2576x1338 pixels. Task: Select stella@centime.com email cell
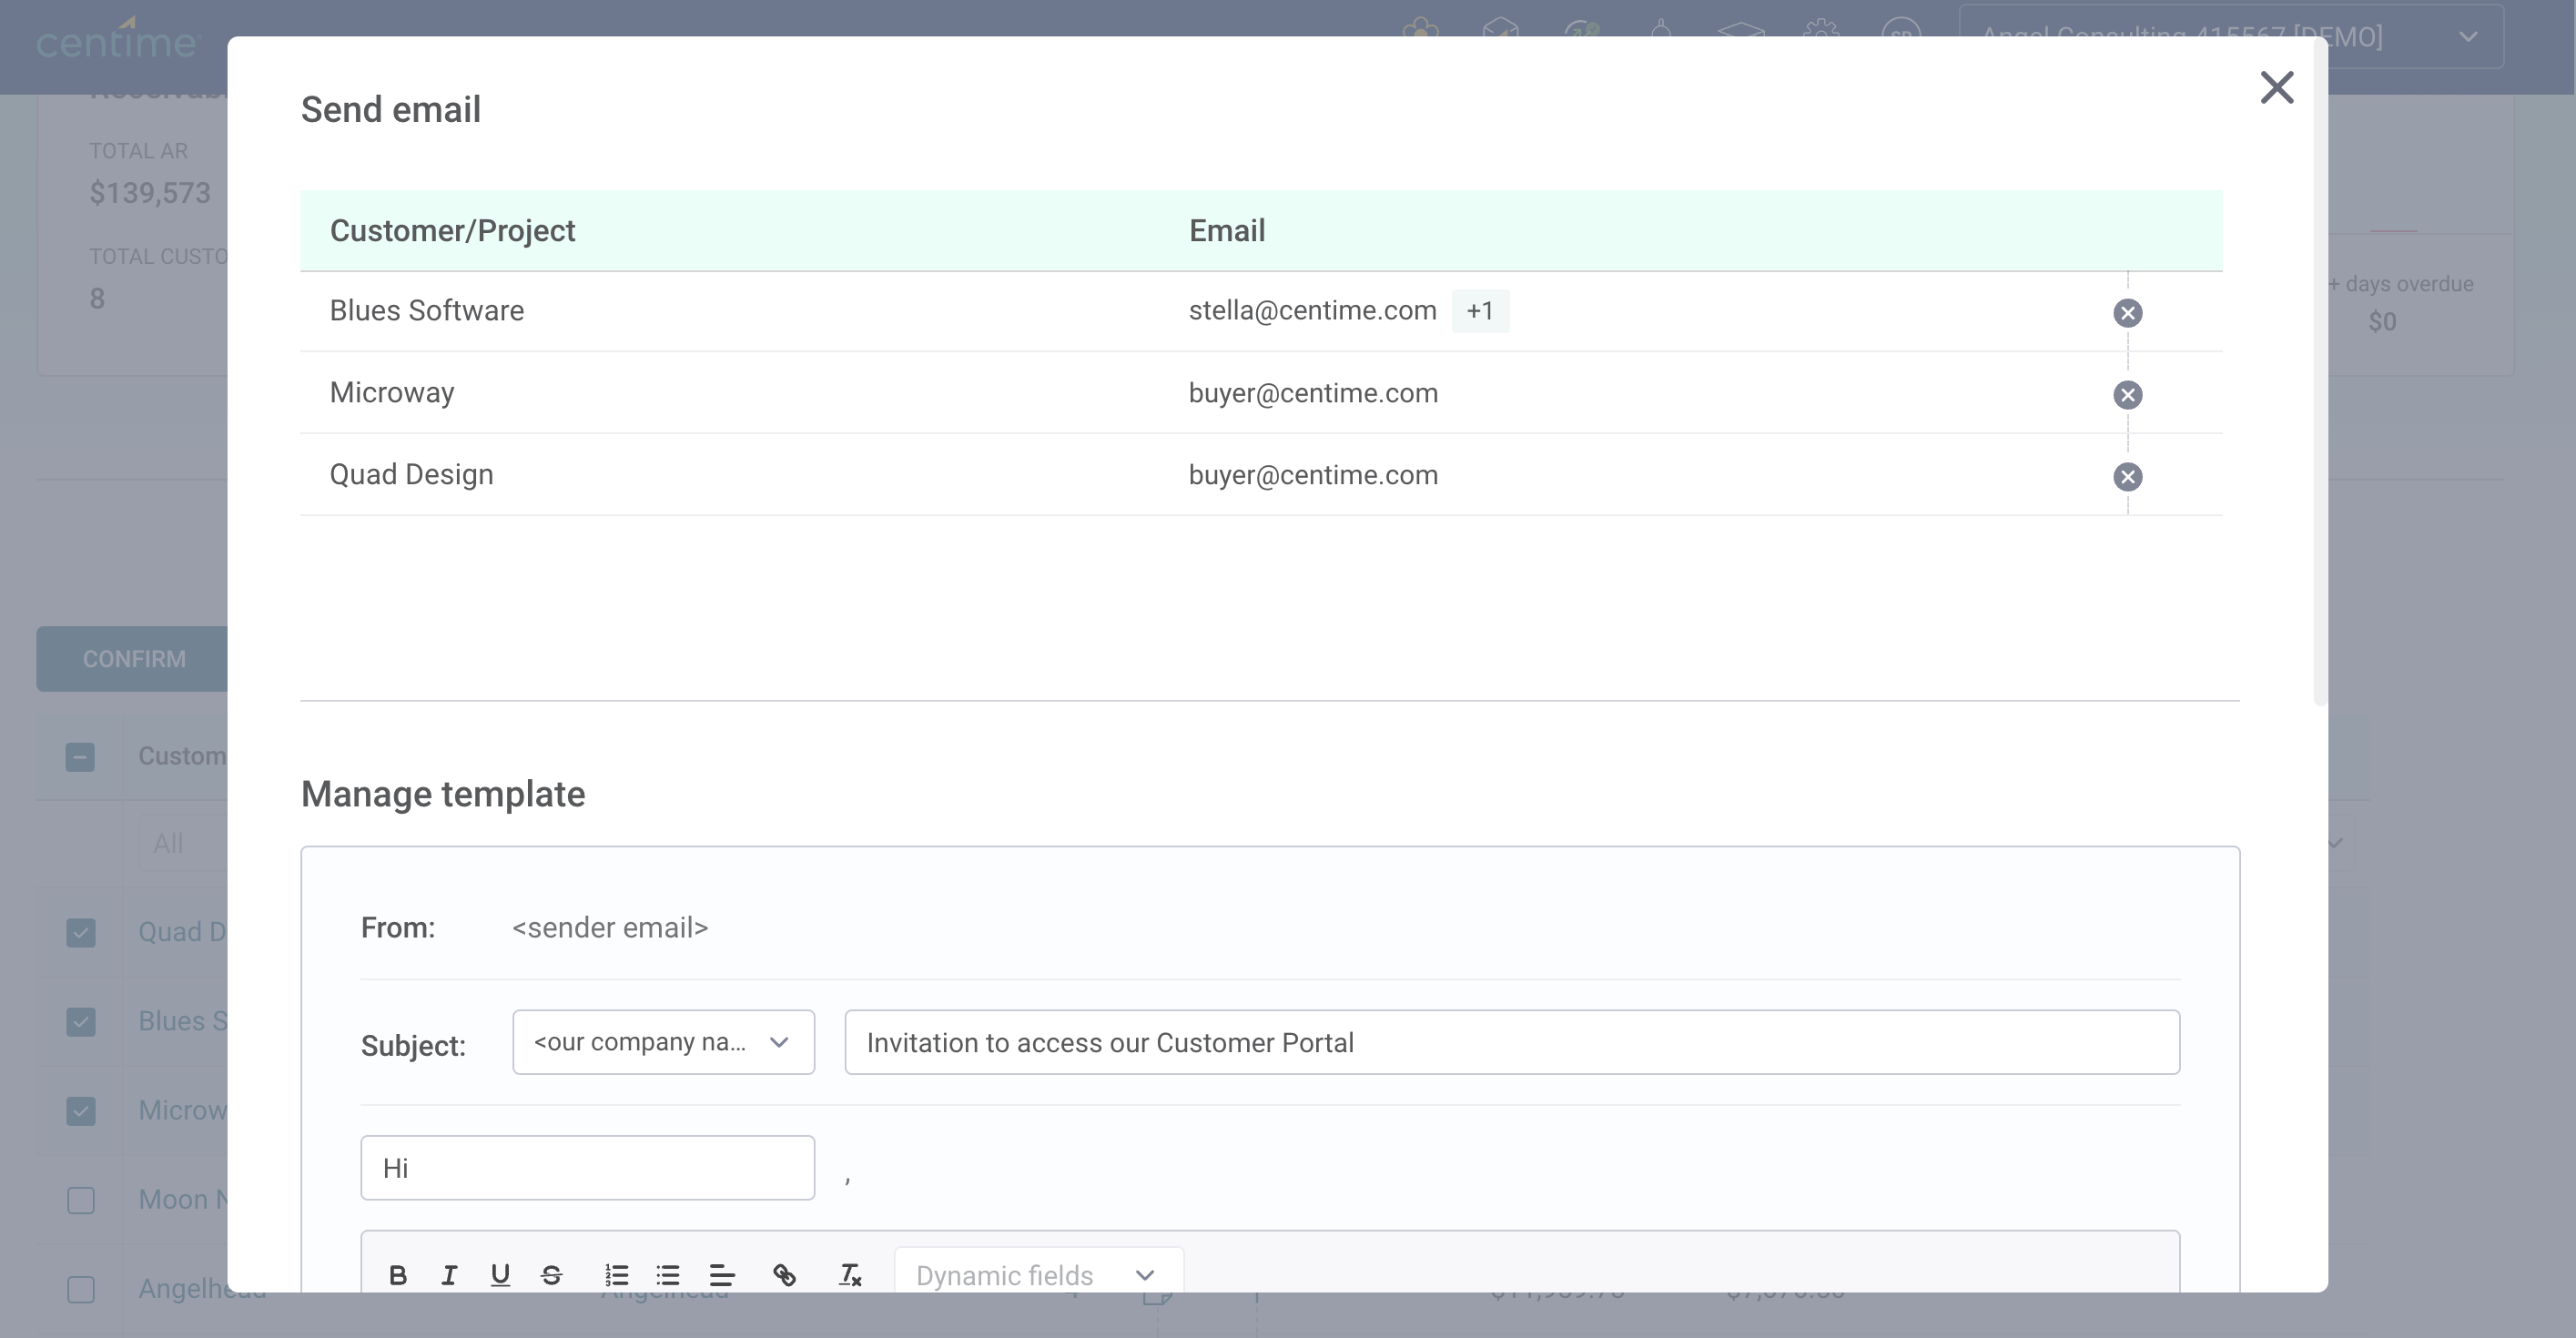click(1312, 311)
